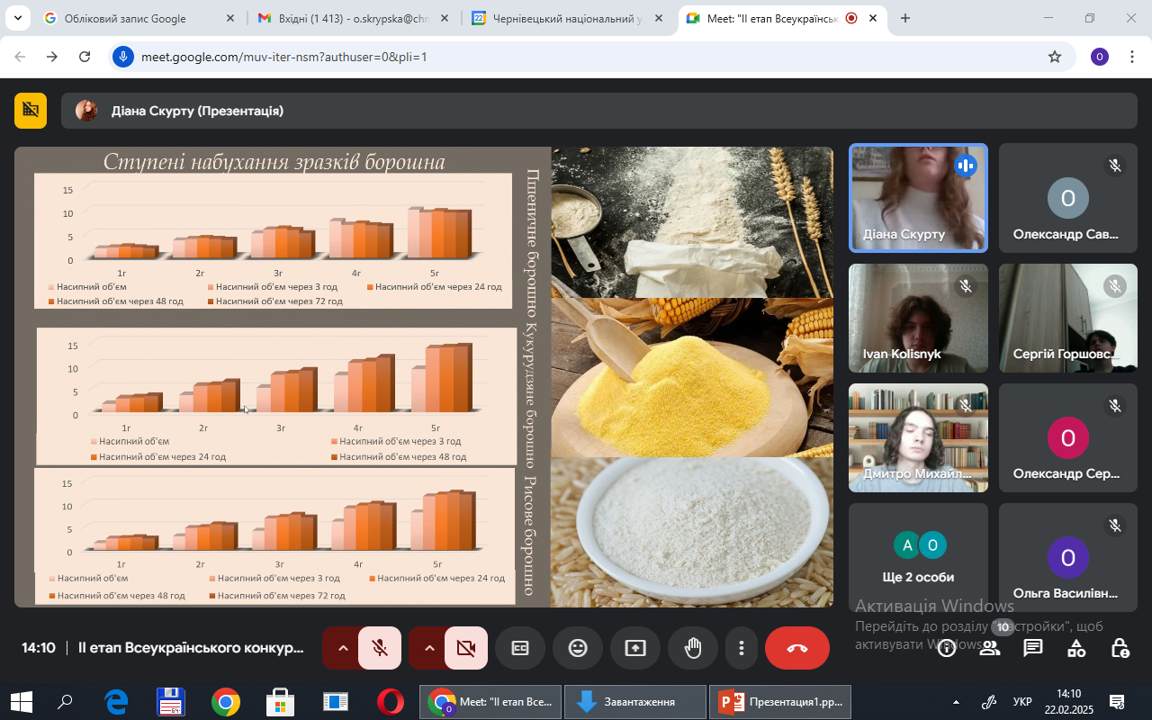
Task: Open Презентація1 PowerPoint in taskbar
Action: pos(780,702)
